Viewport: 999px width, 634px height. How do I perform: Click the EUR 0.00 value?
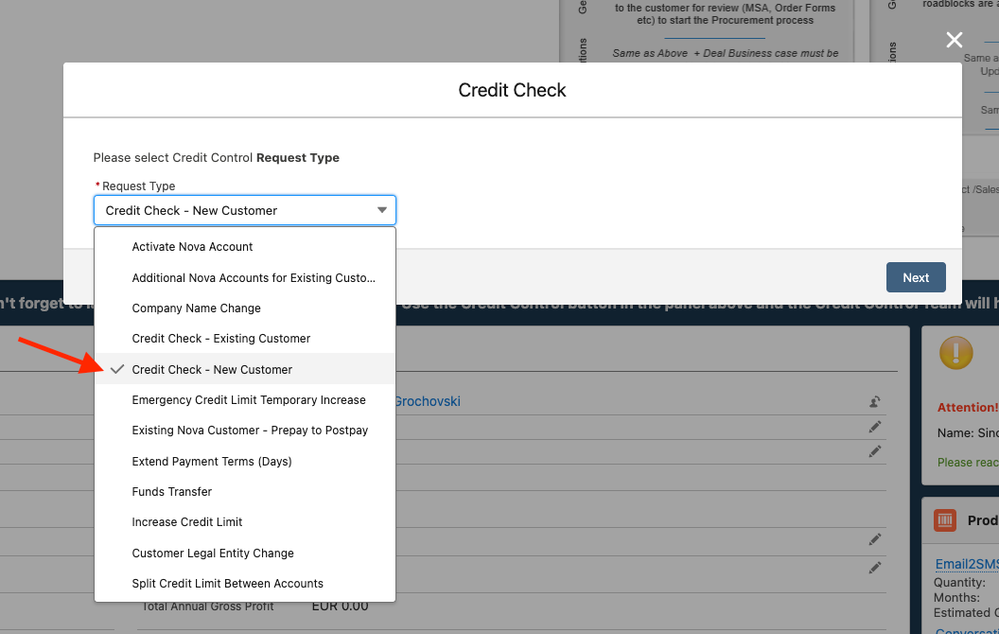(340, 606)
